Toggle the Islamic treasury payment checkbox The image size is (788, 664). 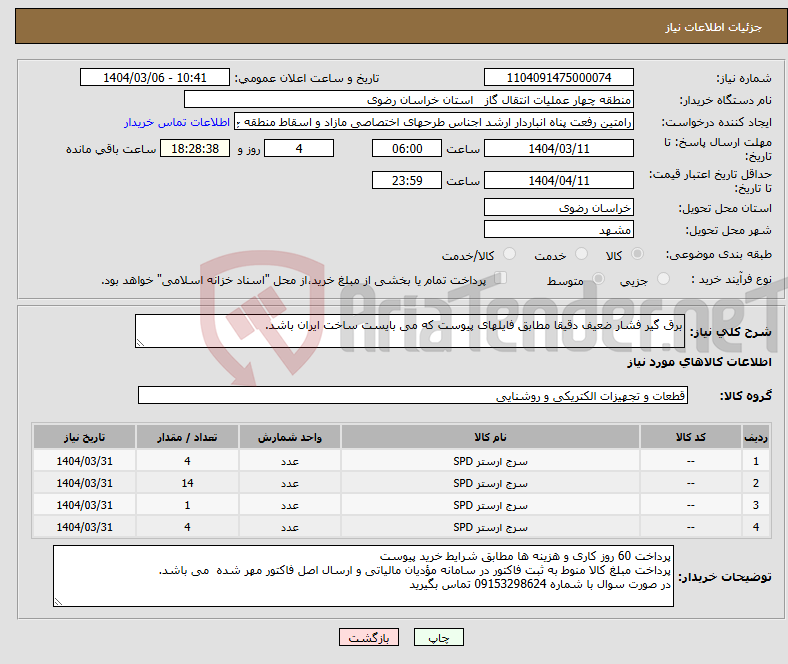click(501, 278)
